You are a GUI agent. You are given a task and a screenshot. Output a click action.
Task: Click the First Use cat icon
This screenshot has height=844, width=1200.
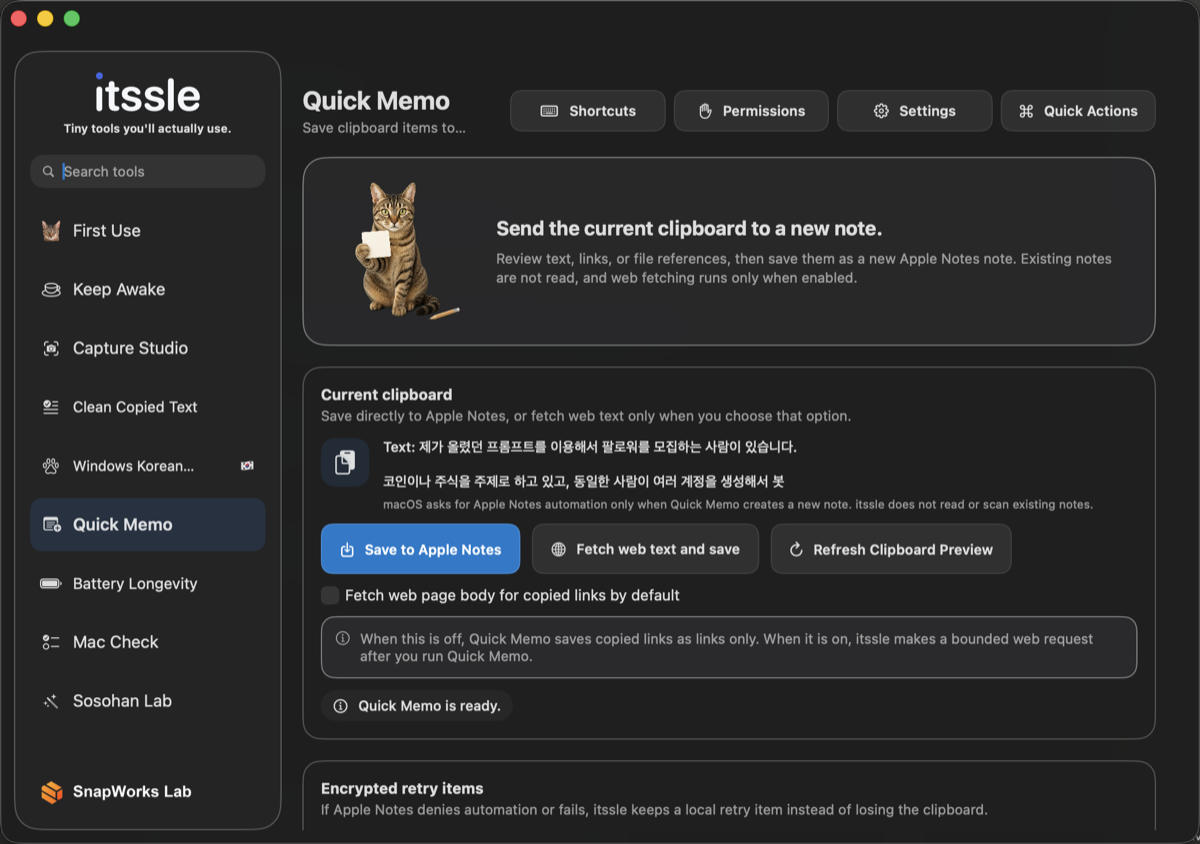tap(51, 231)
